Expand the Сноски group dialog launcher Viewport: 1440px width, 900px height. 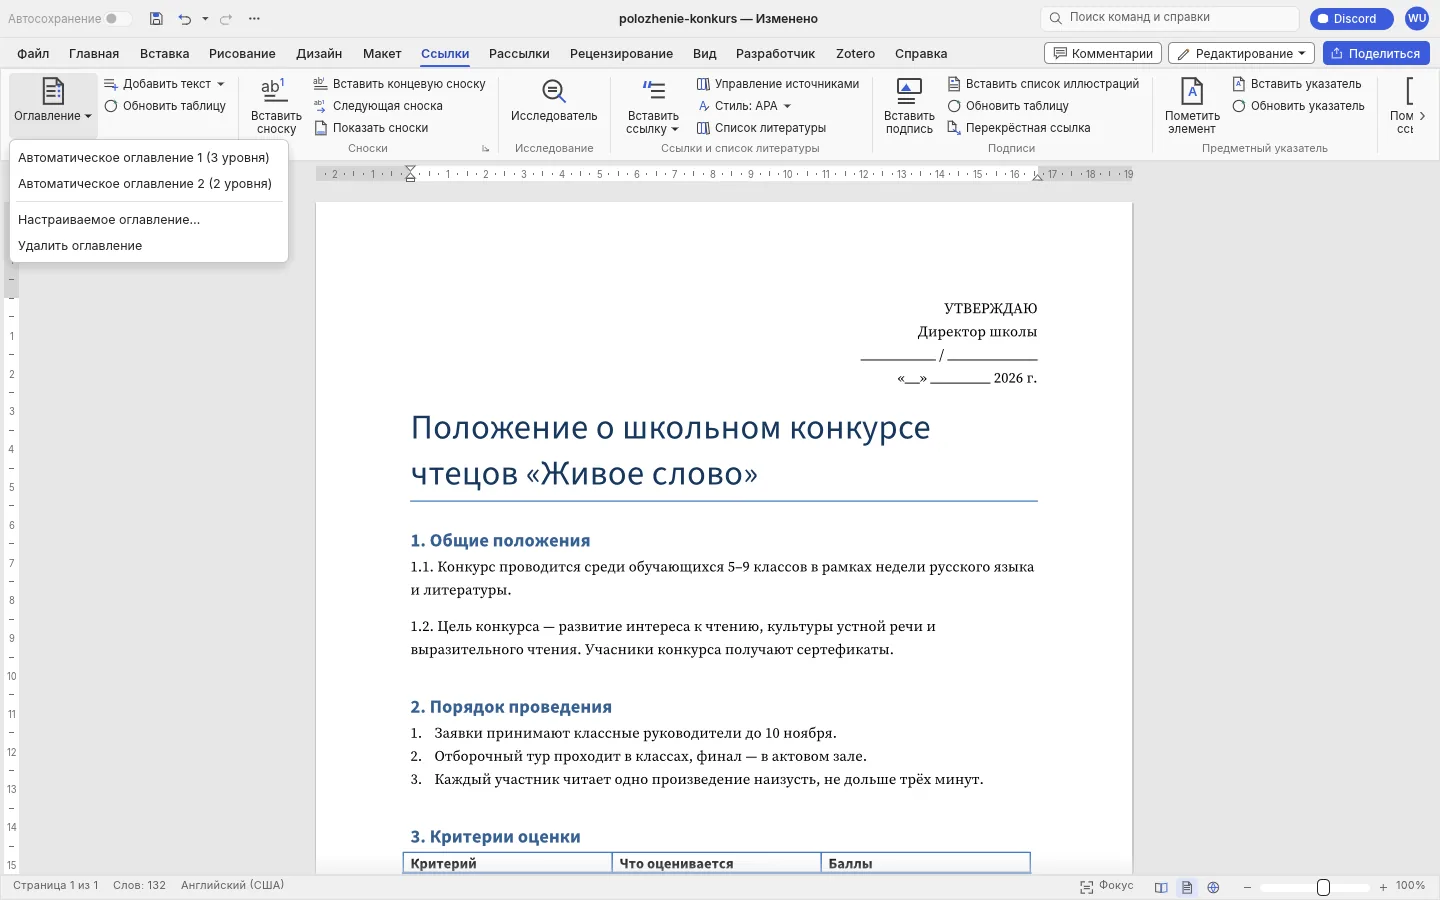(x=486, y=149)
